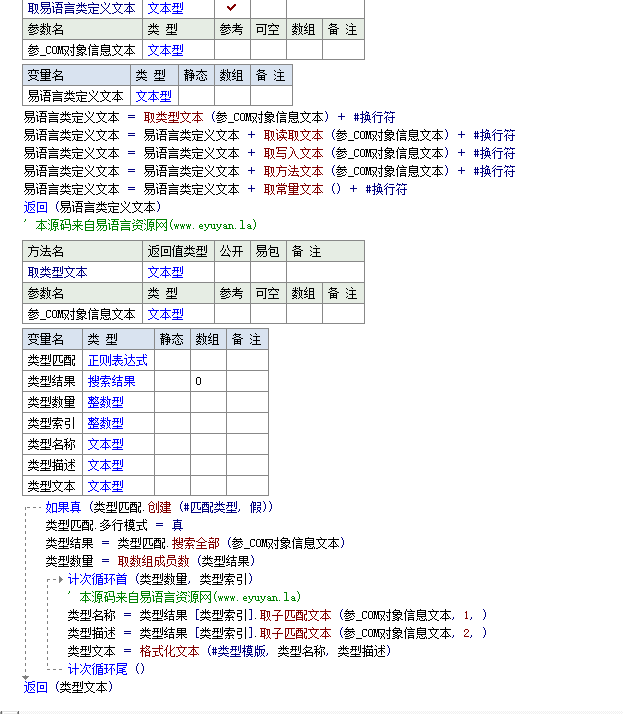Click the array value 0 for 类型结果
The height and width of the screenshot is (714, 623).
coord(208,381)
